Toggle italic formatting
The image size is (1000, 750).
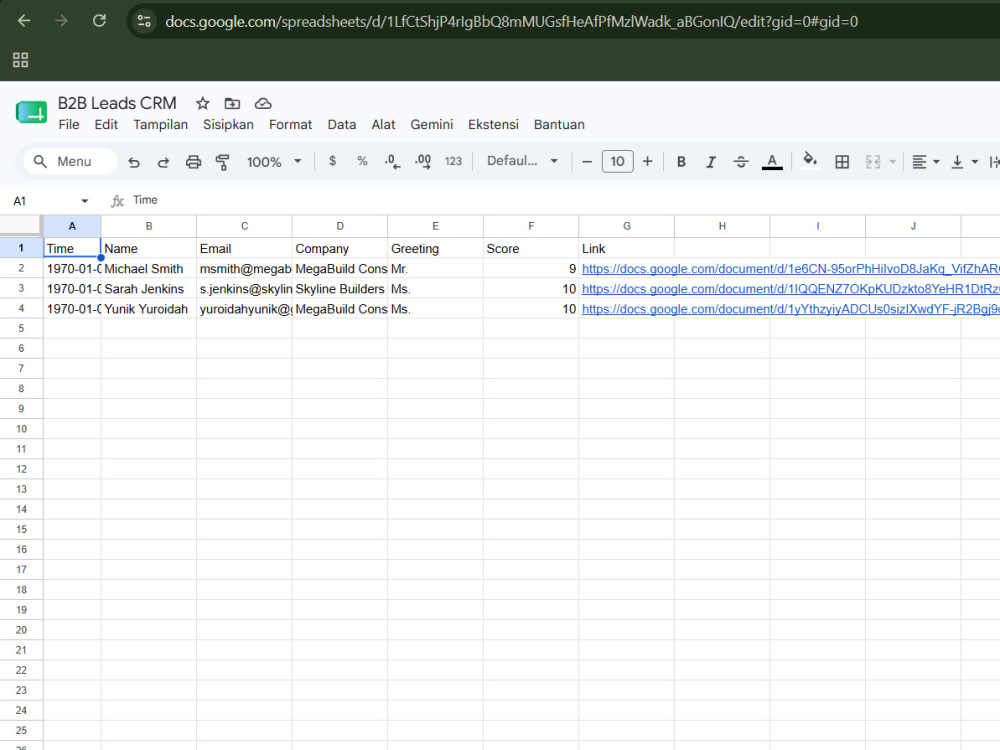(710, 162)
